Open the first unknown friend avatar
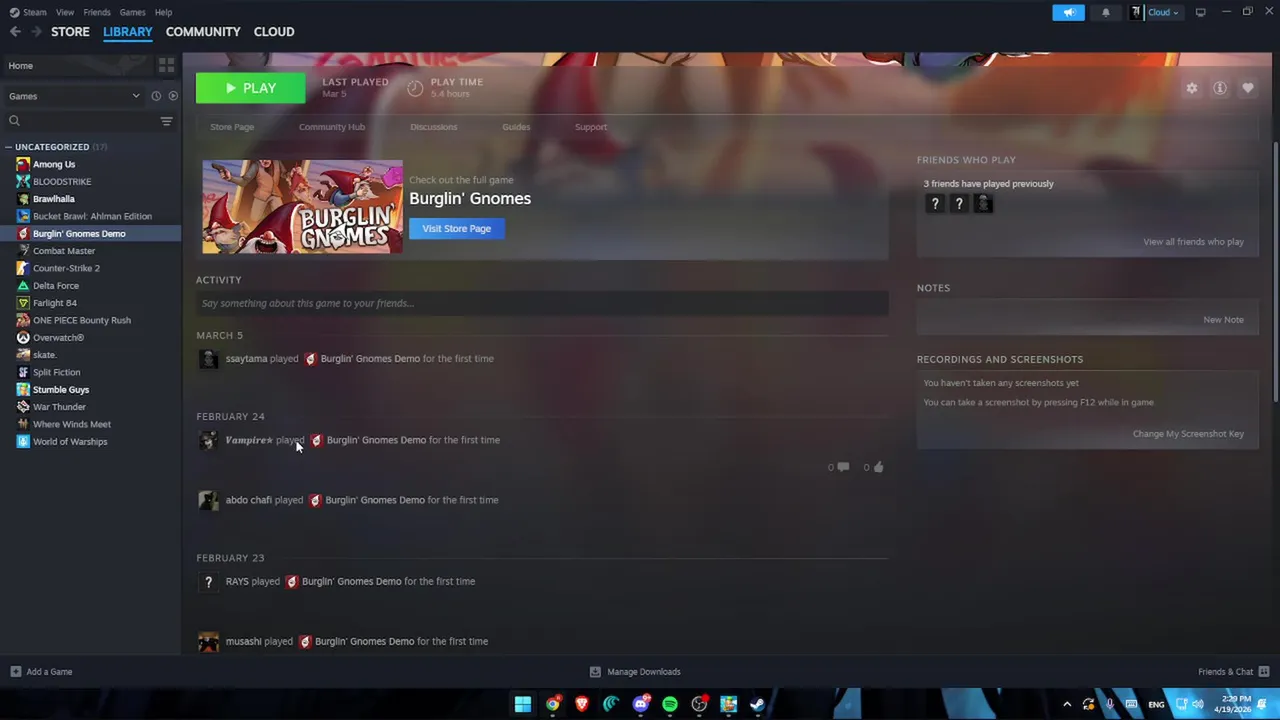 click(x=935, y=204)
